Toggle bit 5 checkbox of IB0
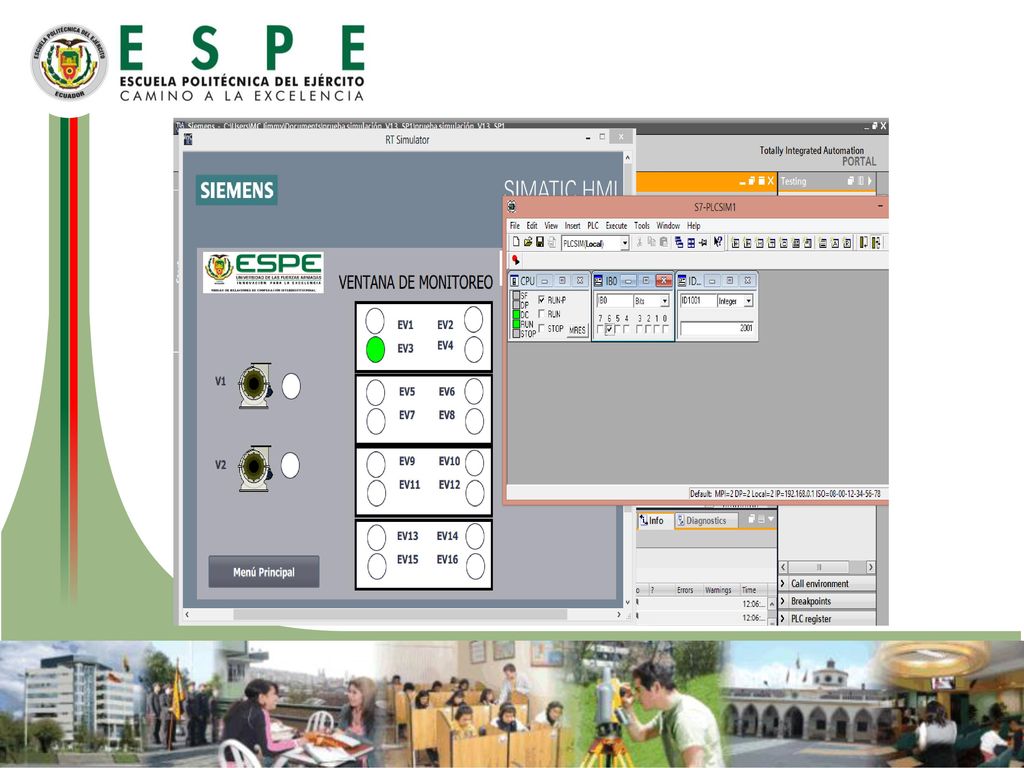The image size is (1024, 768). pos(618,329)
